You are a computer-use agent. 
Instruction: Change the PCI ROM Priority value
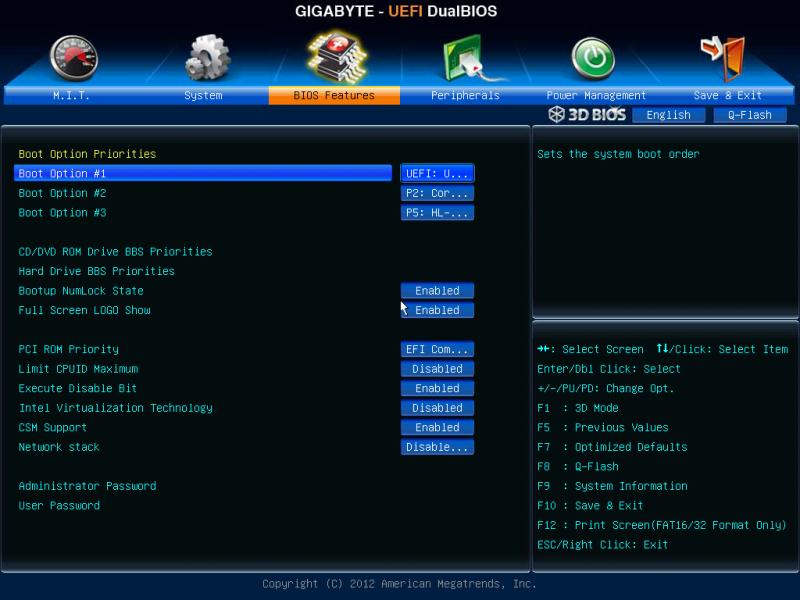(x=437, y=349)
